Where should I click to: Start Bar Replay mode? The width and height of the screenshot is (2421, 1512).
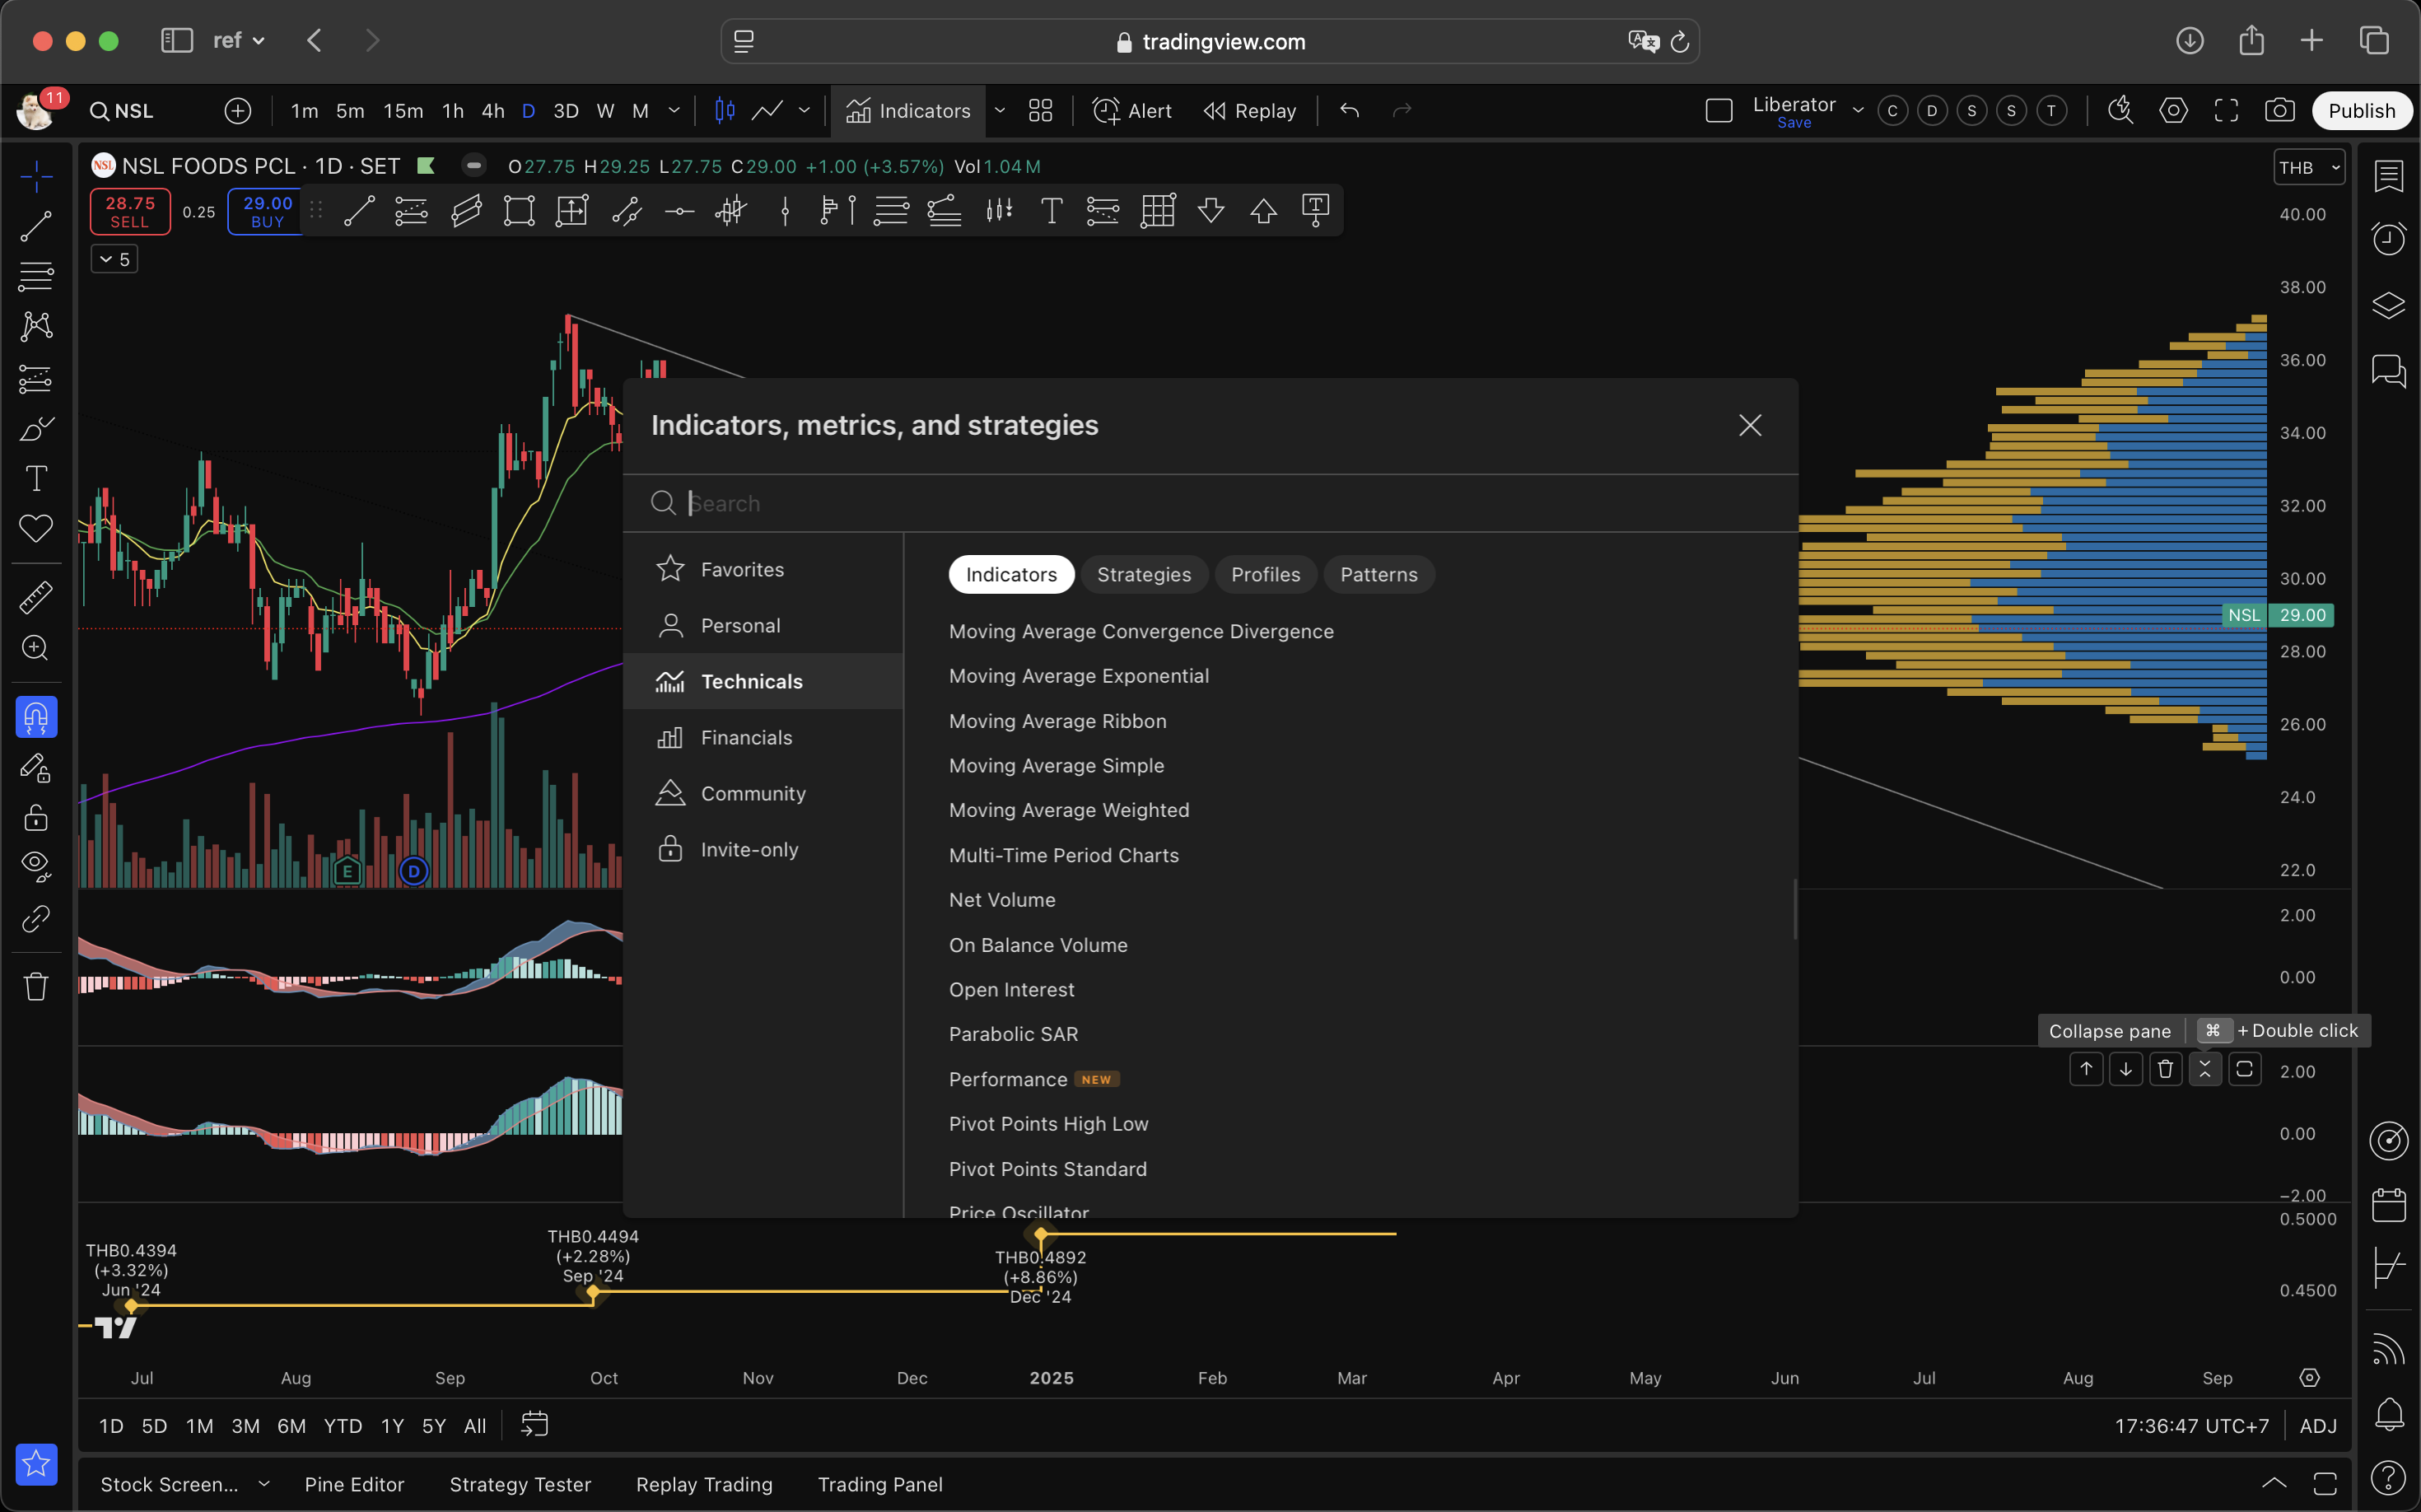point(1250,111)
